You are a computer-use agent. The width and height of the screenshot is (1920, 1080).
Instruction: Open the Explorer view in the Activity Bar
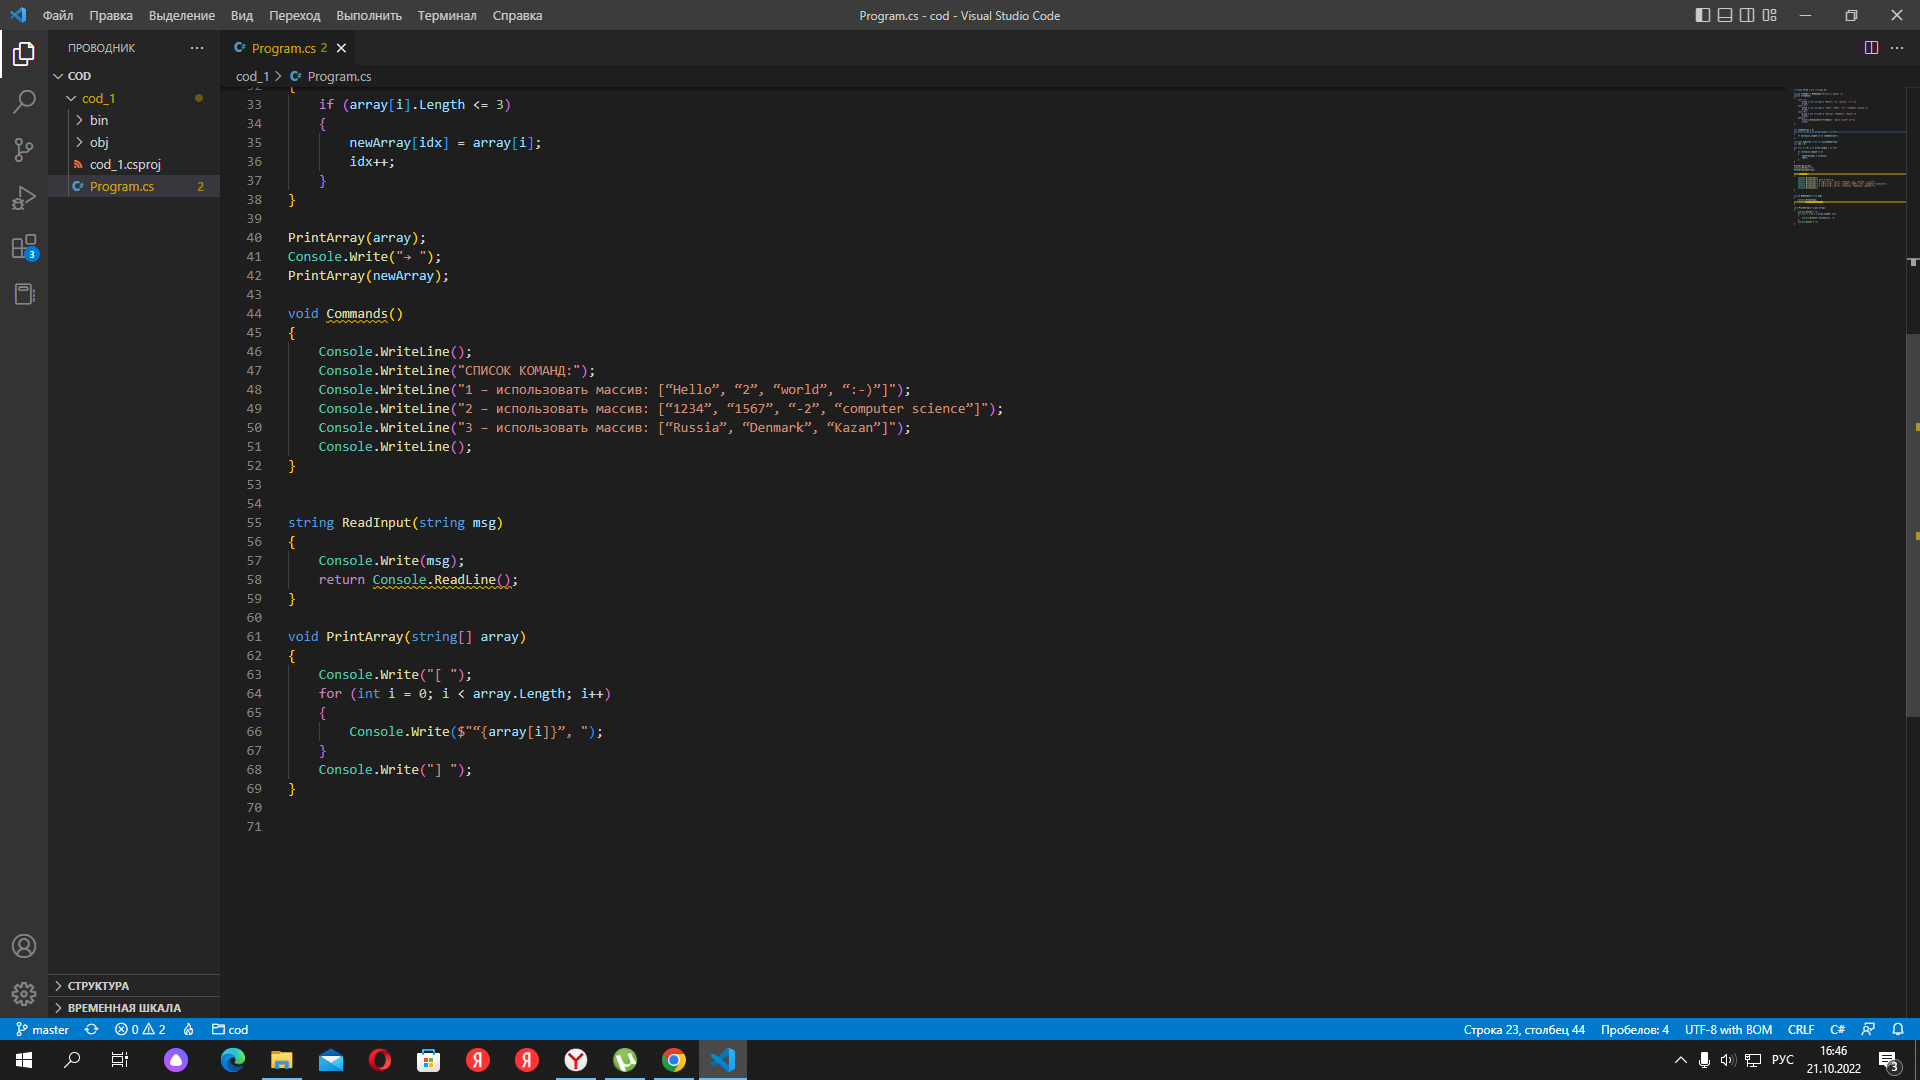(x=24, y=55)
